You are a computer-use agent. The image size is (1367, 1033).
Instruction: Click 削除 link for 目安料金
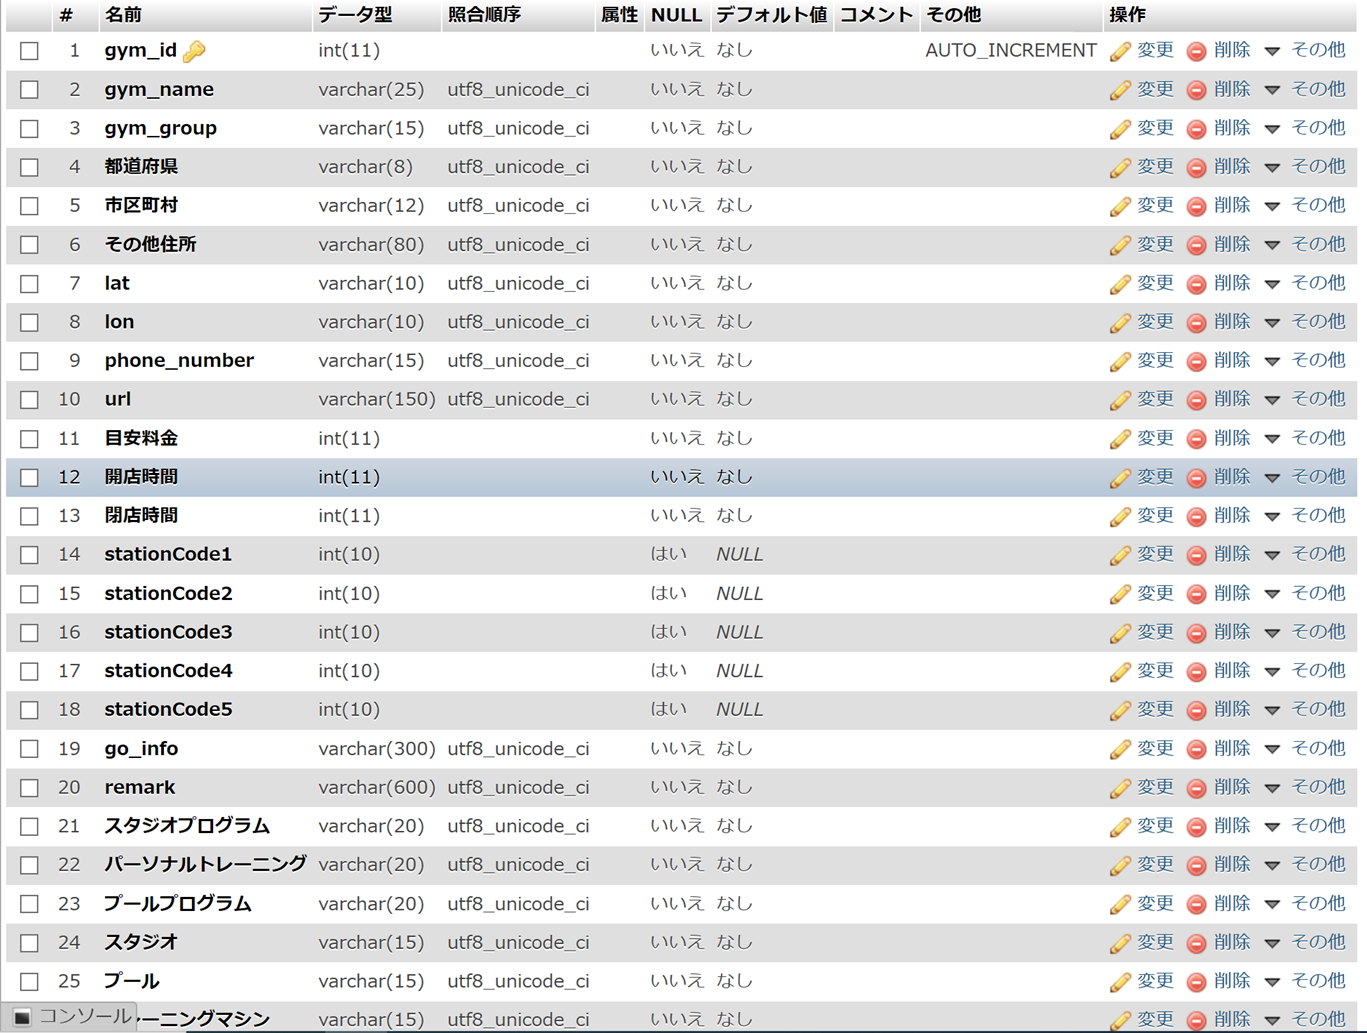(1232, 438)
